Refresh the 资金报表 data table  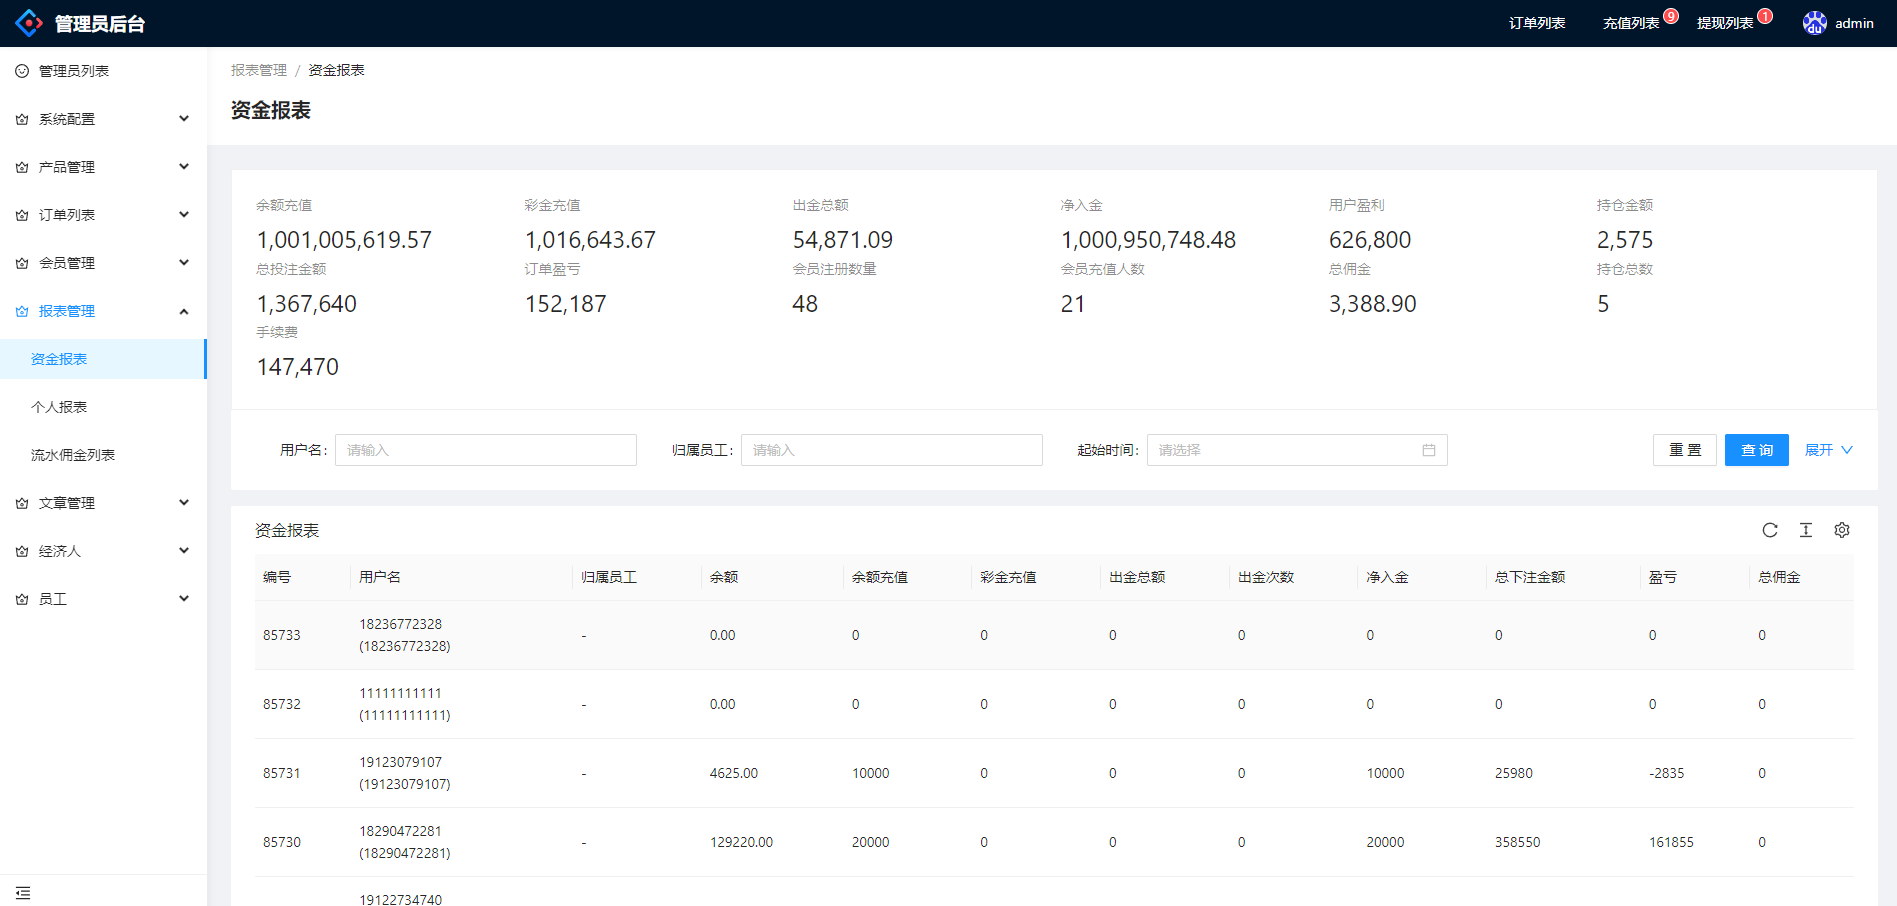pos(1770,530)
